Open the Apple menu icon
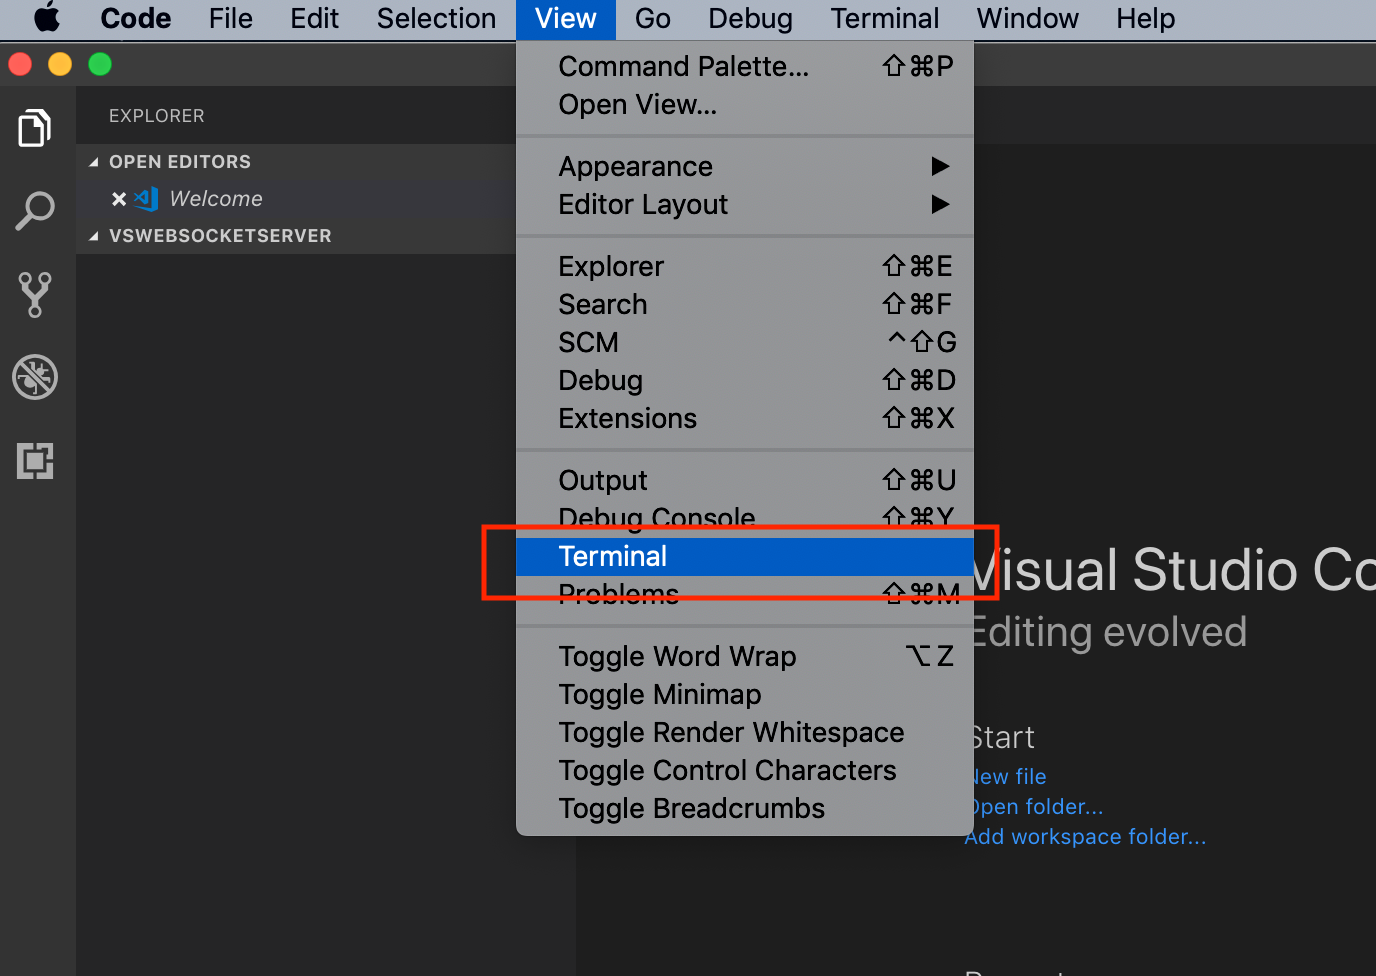 click(47, 18)
